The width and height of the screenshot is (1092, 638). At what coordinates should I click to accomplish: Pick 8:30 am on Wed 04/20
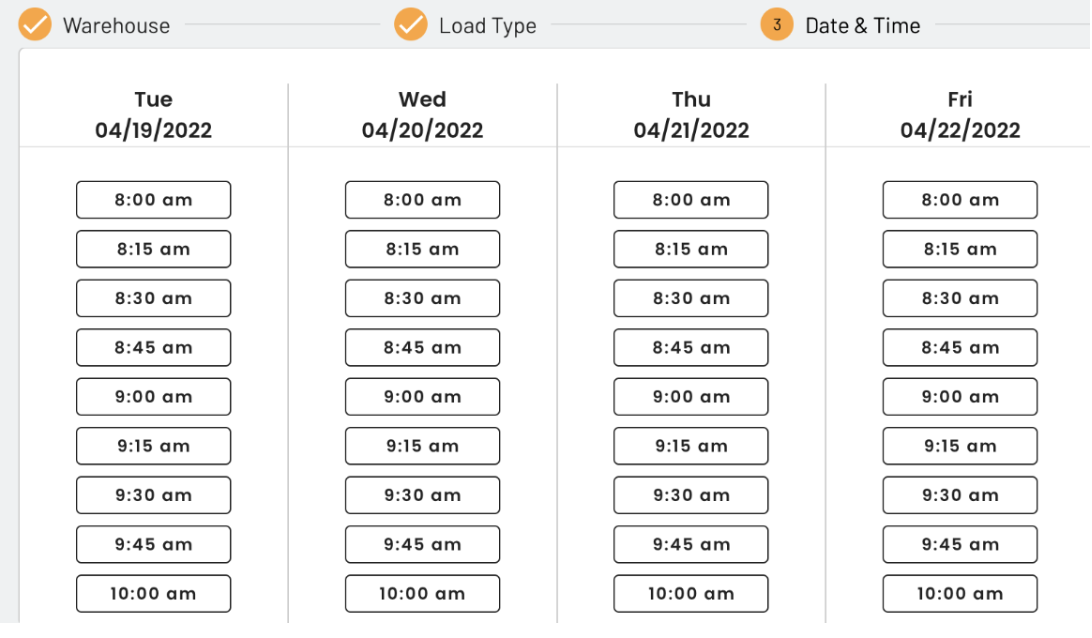(422, 298)
